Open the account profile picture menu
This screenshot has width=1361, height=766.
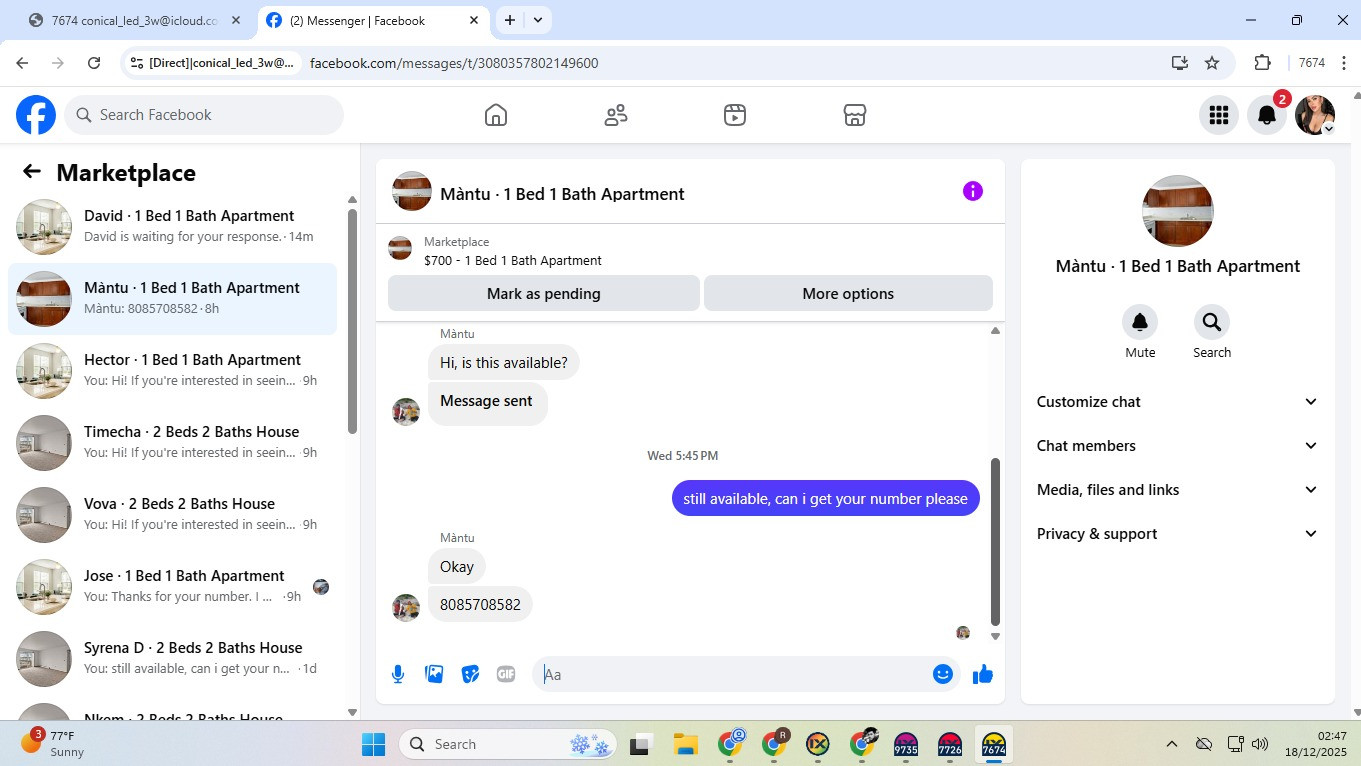click(x=1315, y=115)
